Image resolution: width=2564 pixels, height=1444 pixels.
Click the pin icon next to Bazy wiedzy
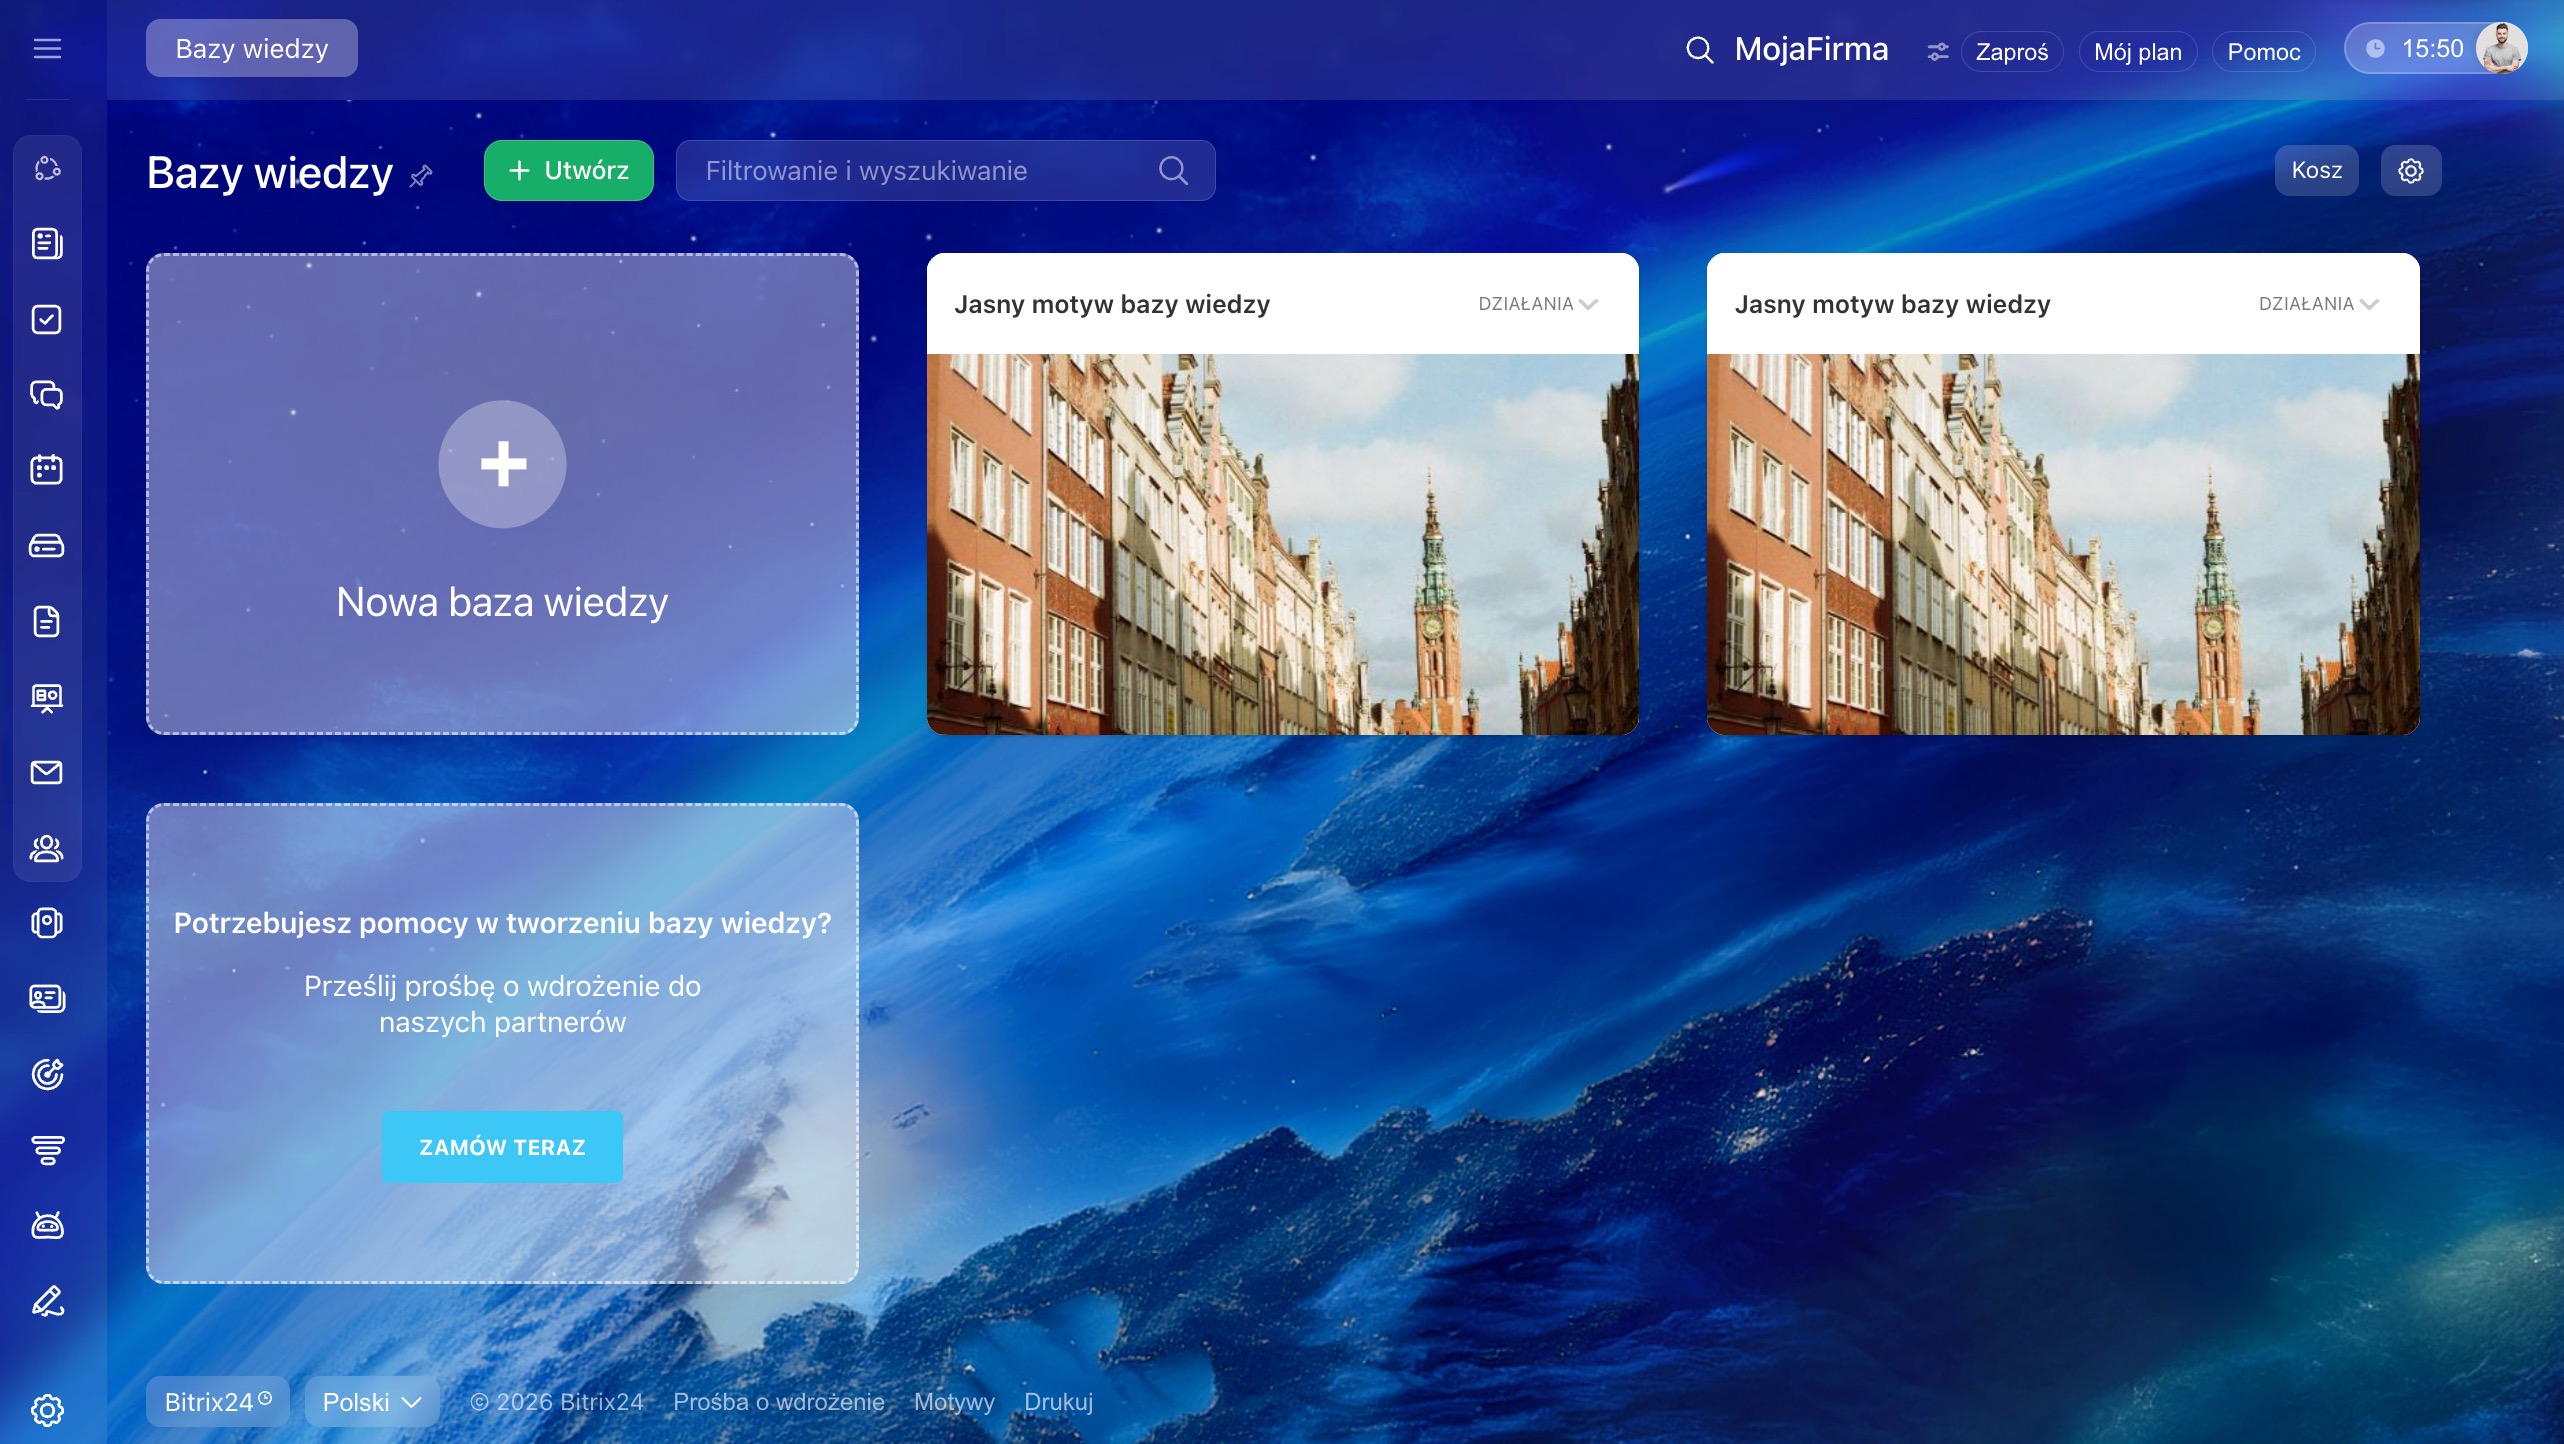click(x=421, y=176)
